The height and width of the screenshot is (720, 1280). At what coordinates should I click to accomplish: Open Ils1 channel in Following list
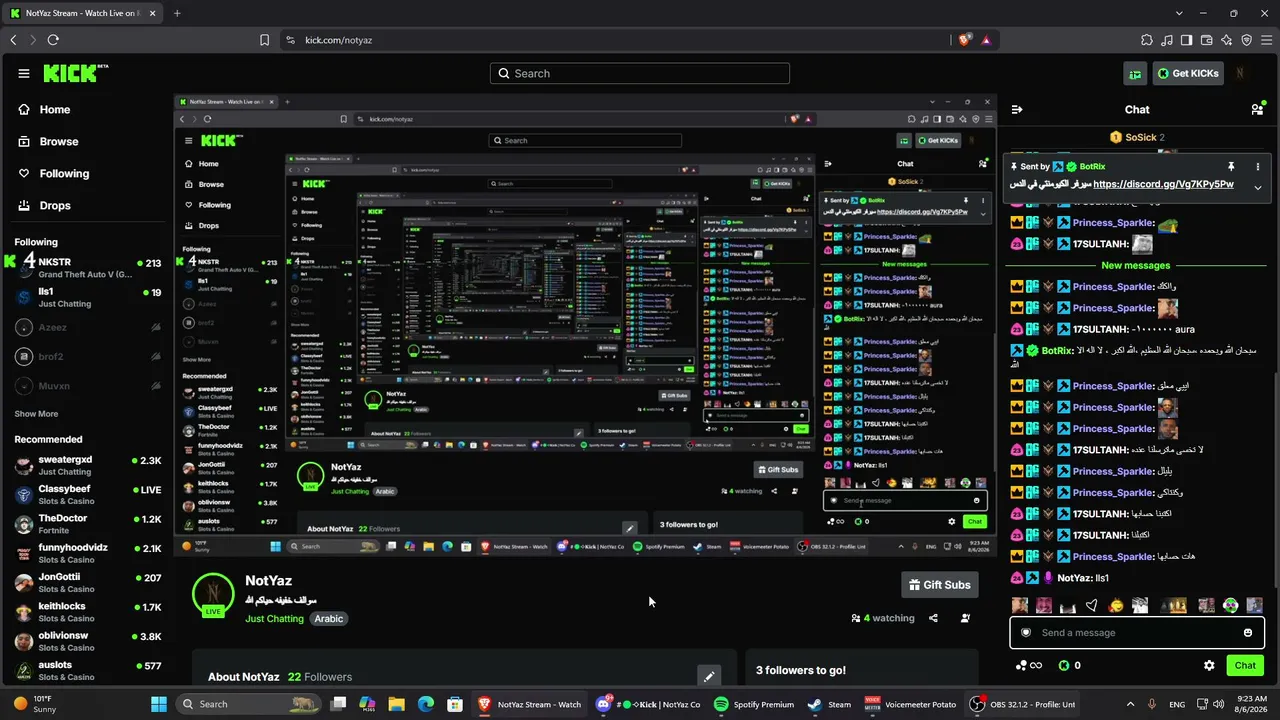88,298
